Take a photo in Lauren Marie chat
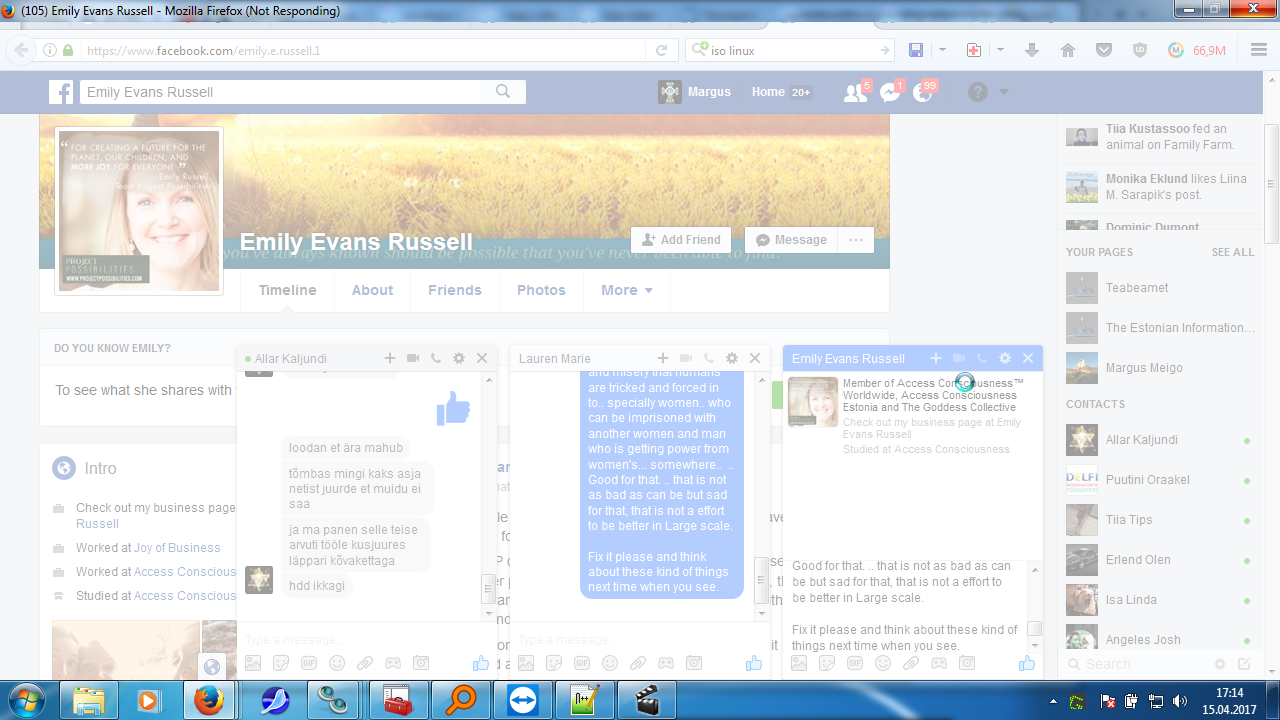The image size is (1280, 720). [694, 663]
